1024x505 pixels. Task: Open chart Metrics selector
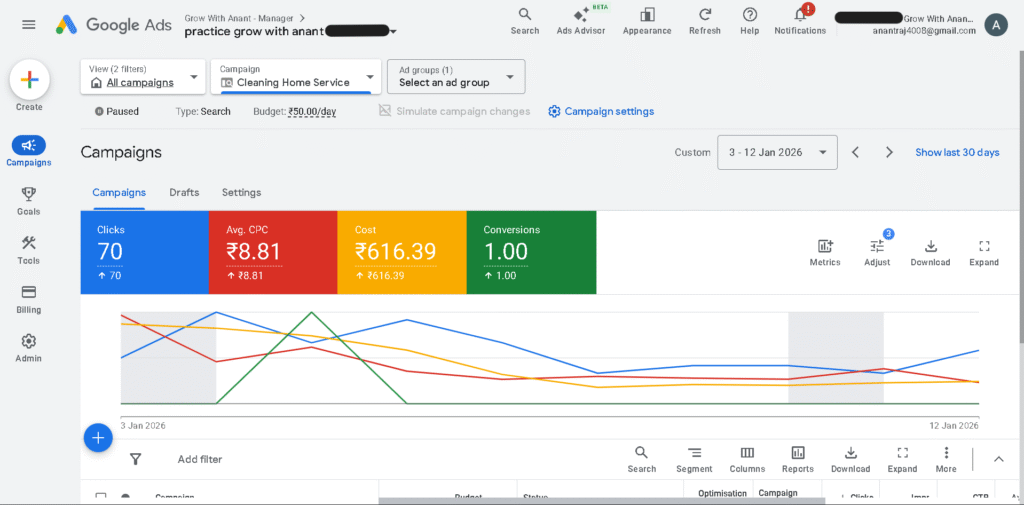(x=825, y=253)
